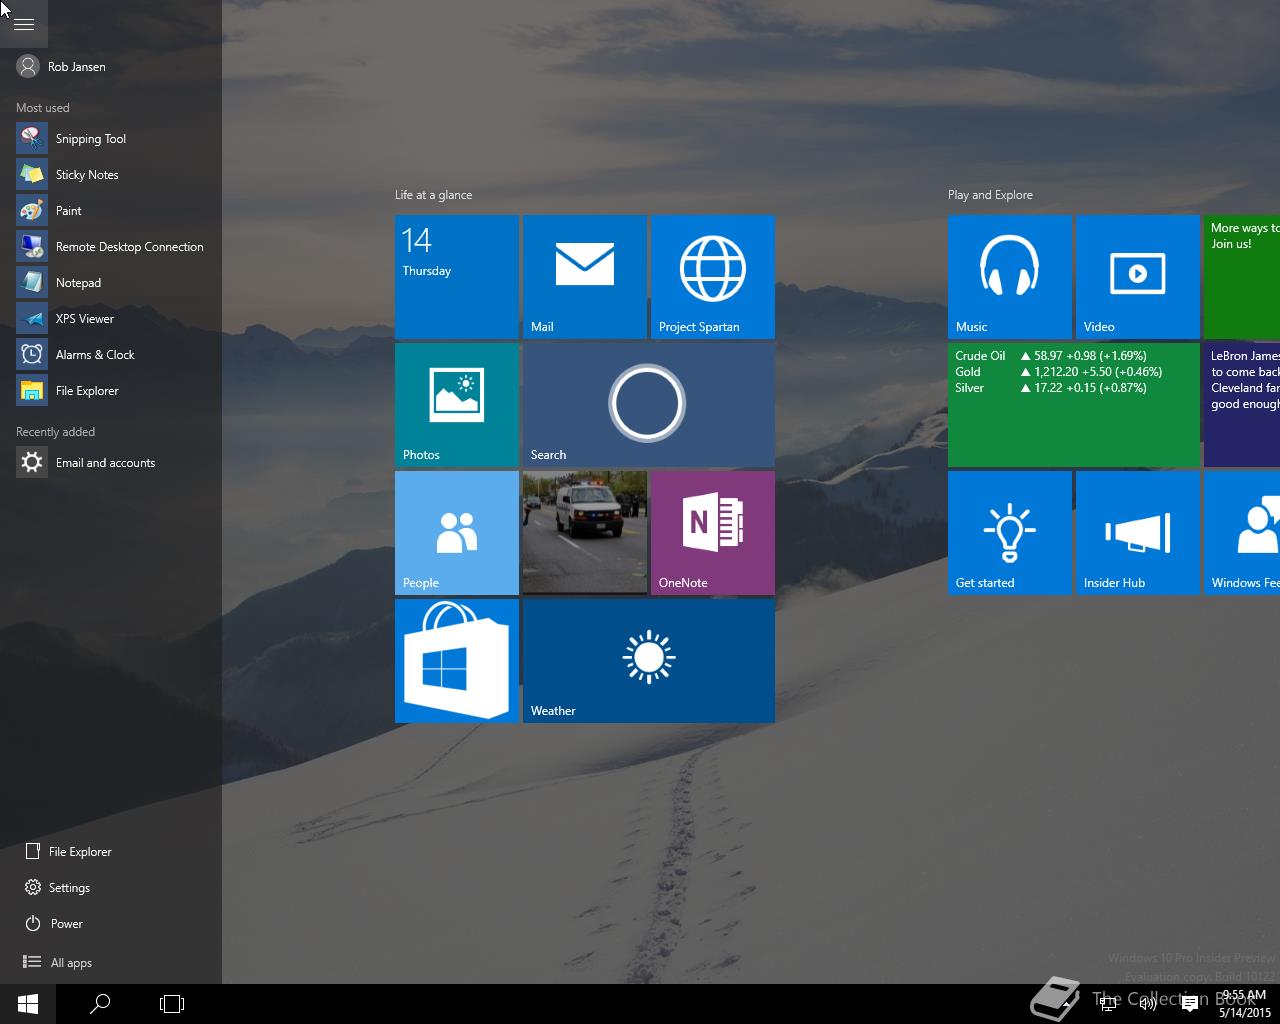Open the Photos tile
1280x1024 pixels.
click(x=457, y=405)
